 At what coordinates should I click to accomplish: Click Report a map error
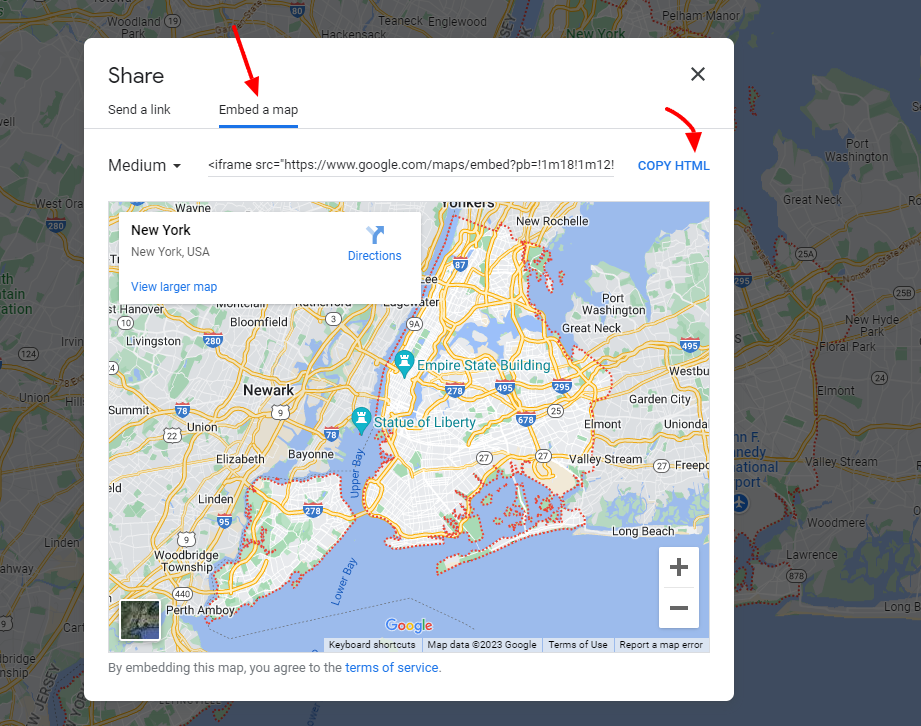(660, 645)
